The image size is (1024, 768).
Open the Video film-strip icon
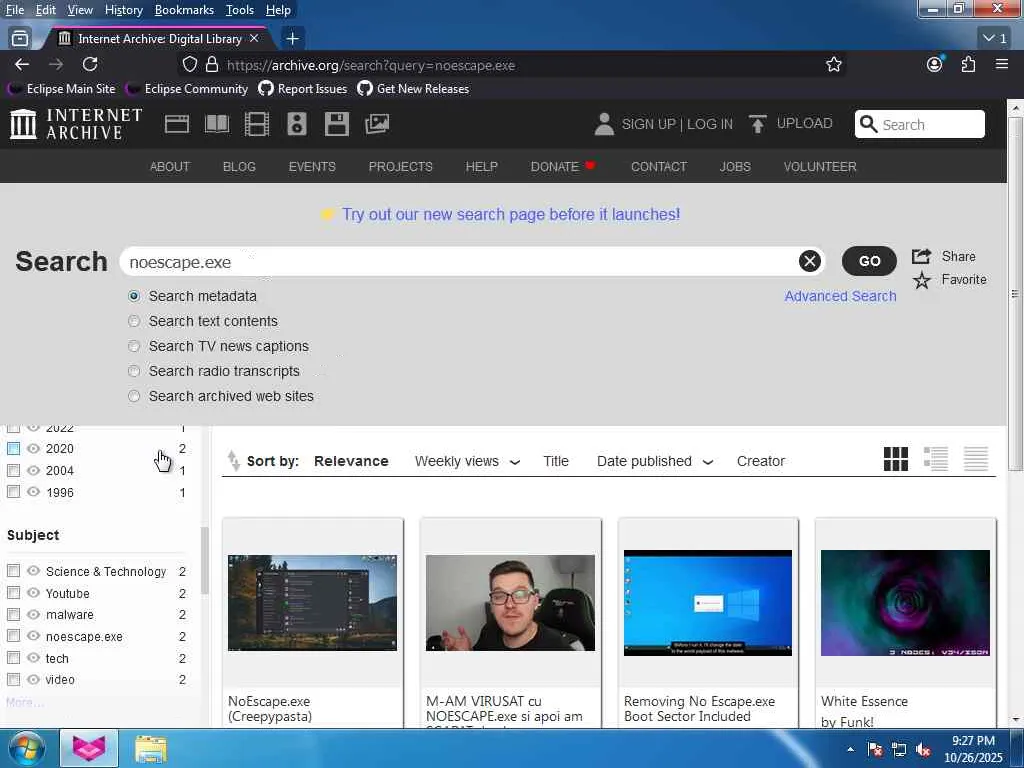[257, 124]
